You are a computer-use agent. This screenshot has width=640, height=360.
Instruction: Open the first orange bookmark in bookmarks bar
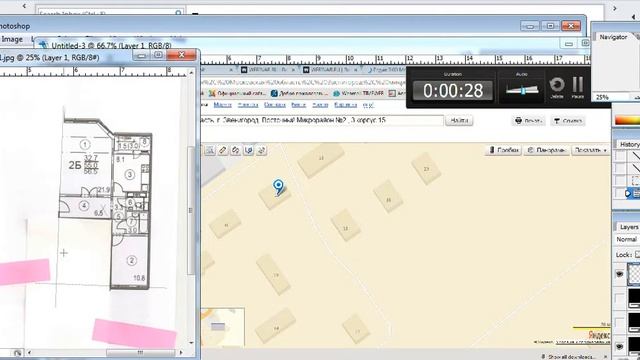point(237,93)
